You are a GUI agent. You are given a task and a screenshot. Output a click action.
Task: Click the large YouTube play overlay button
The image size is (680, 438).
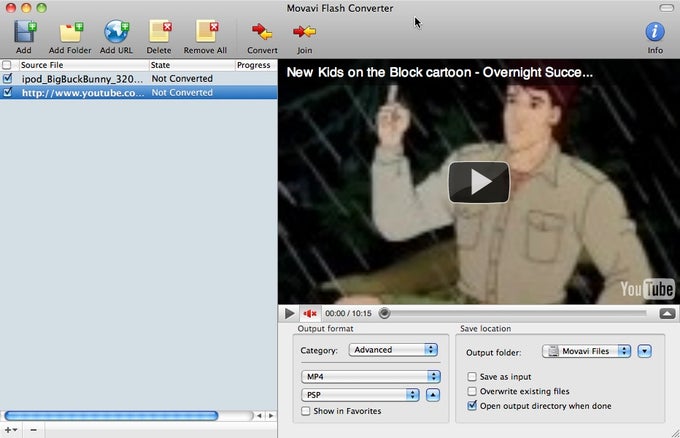click(479, 182)
